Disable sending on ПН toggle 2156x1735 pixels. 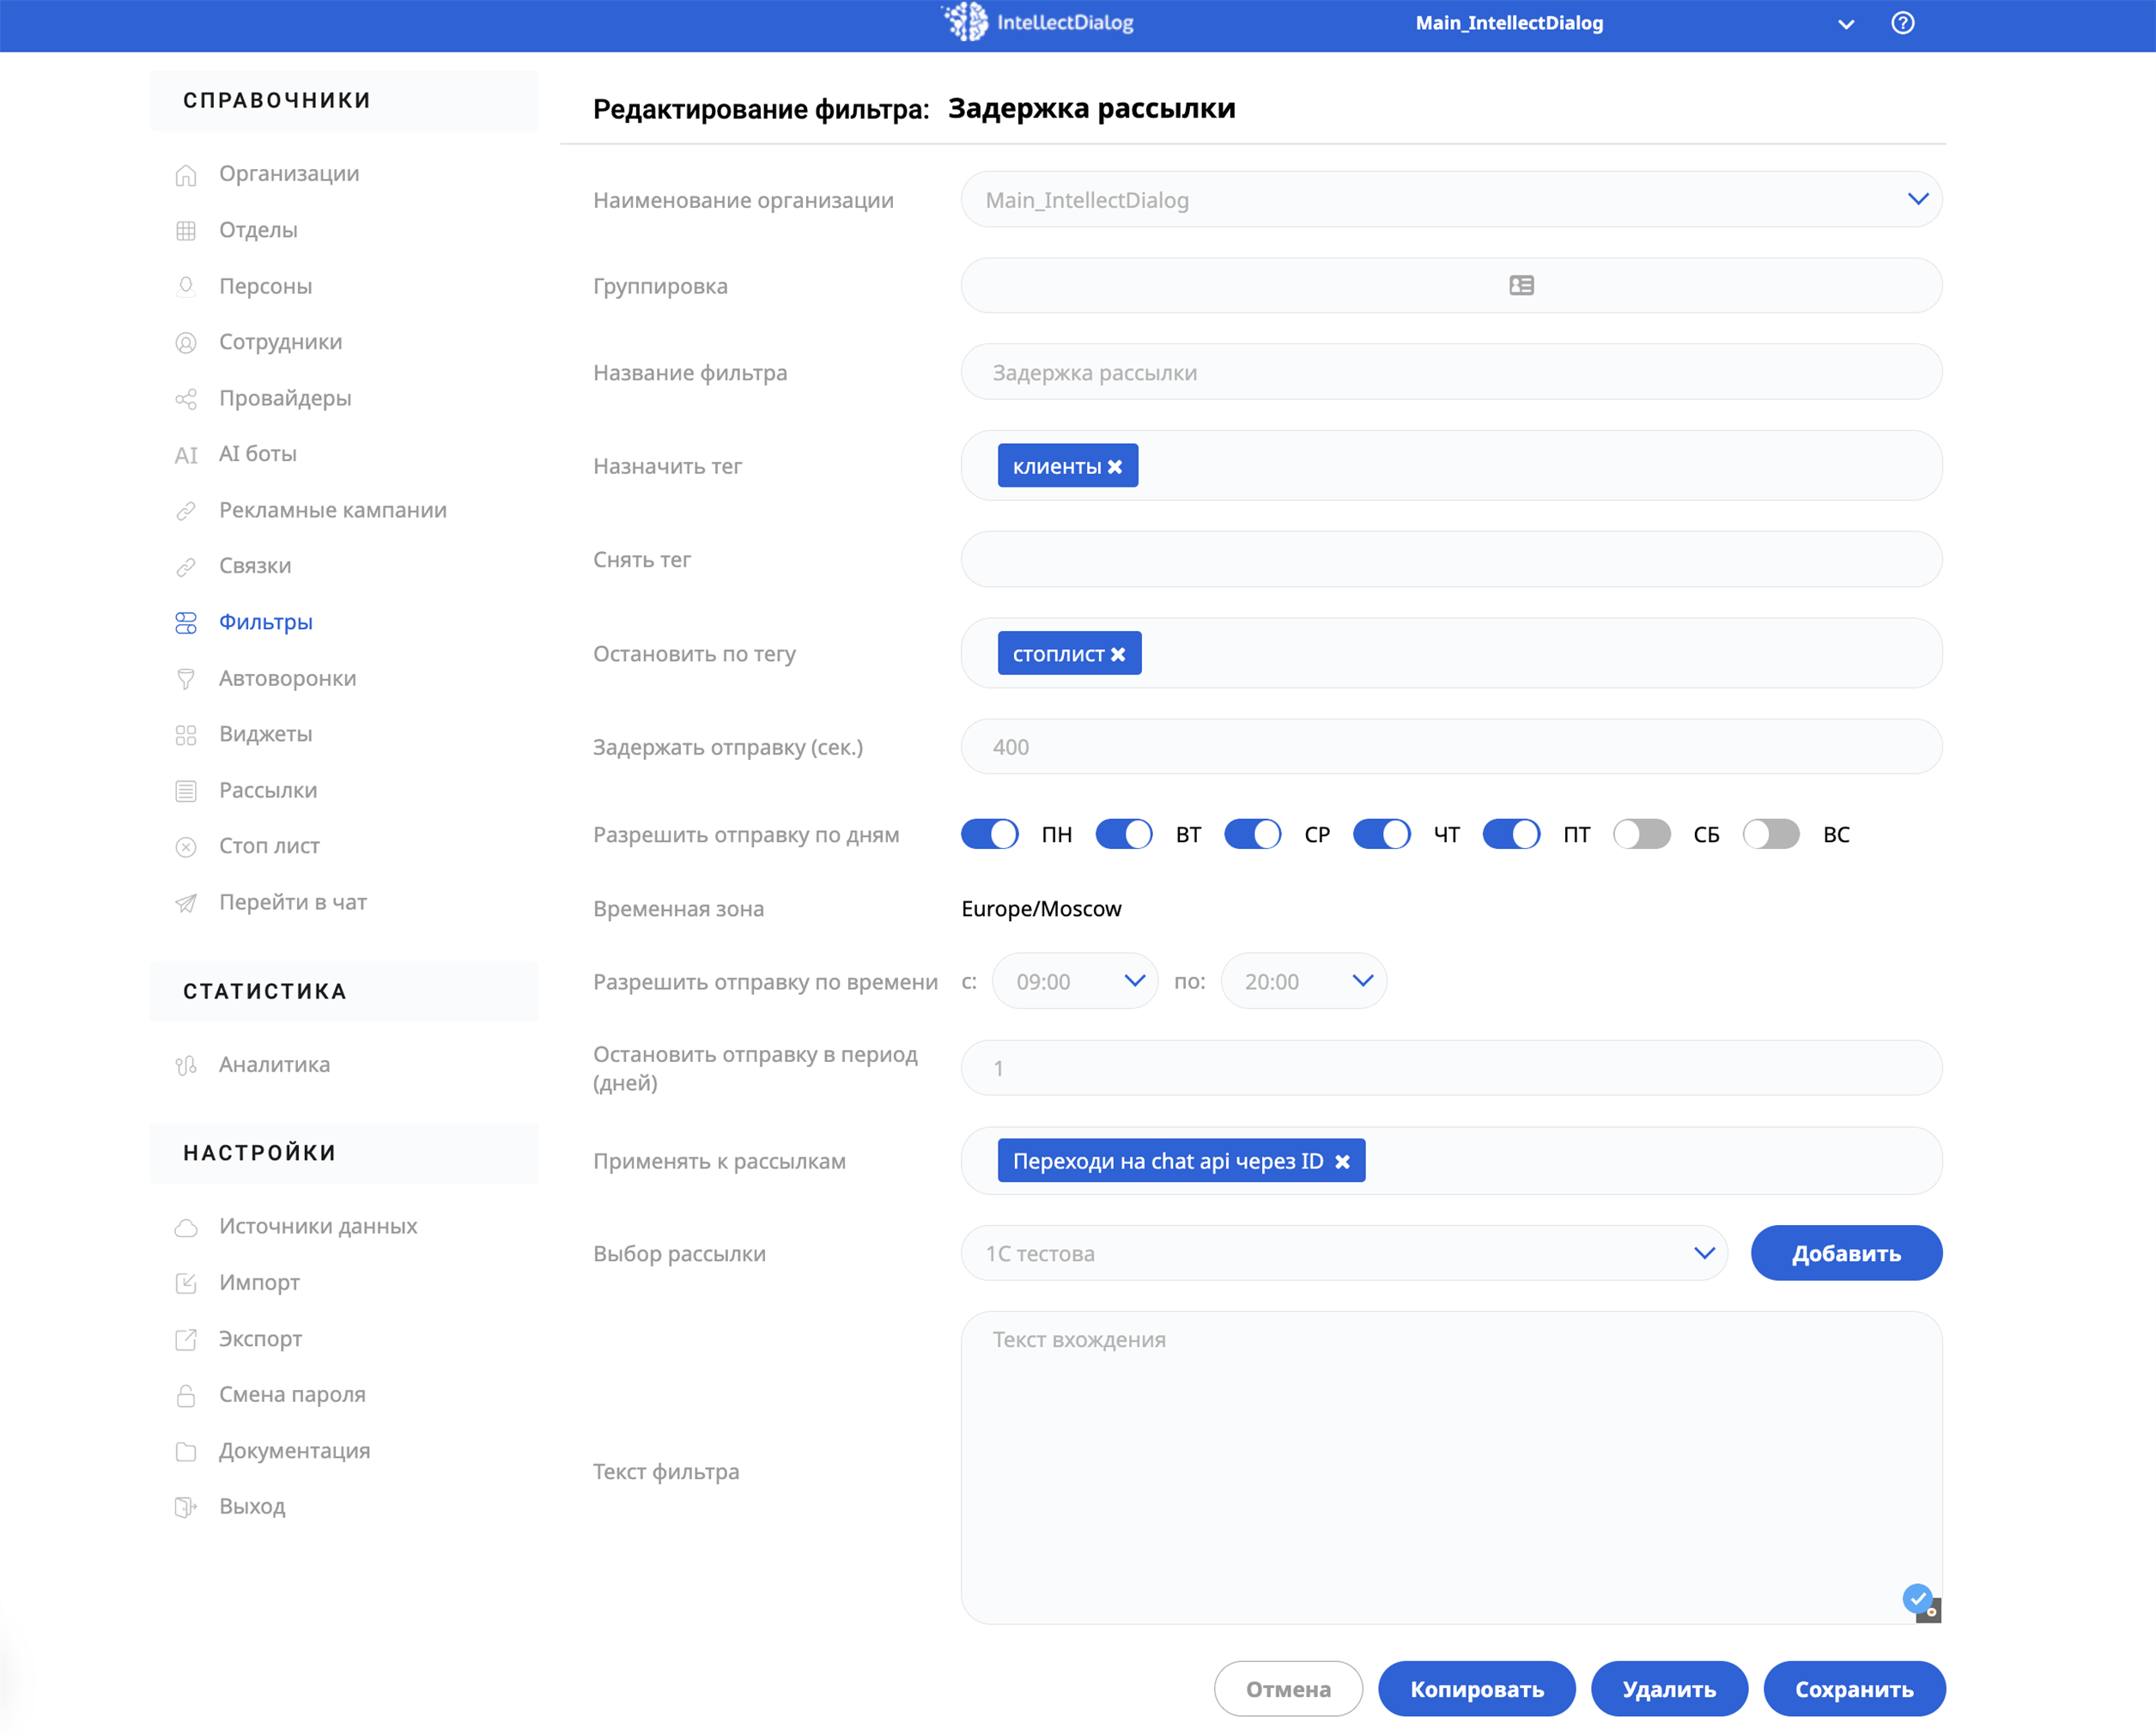point(989,835)
